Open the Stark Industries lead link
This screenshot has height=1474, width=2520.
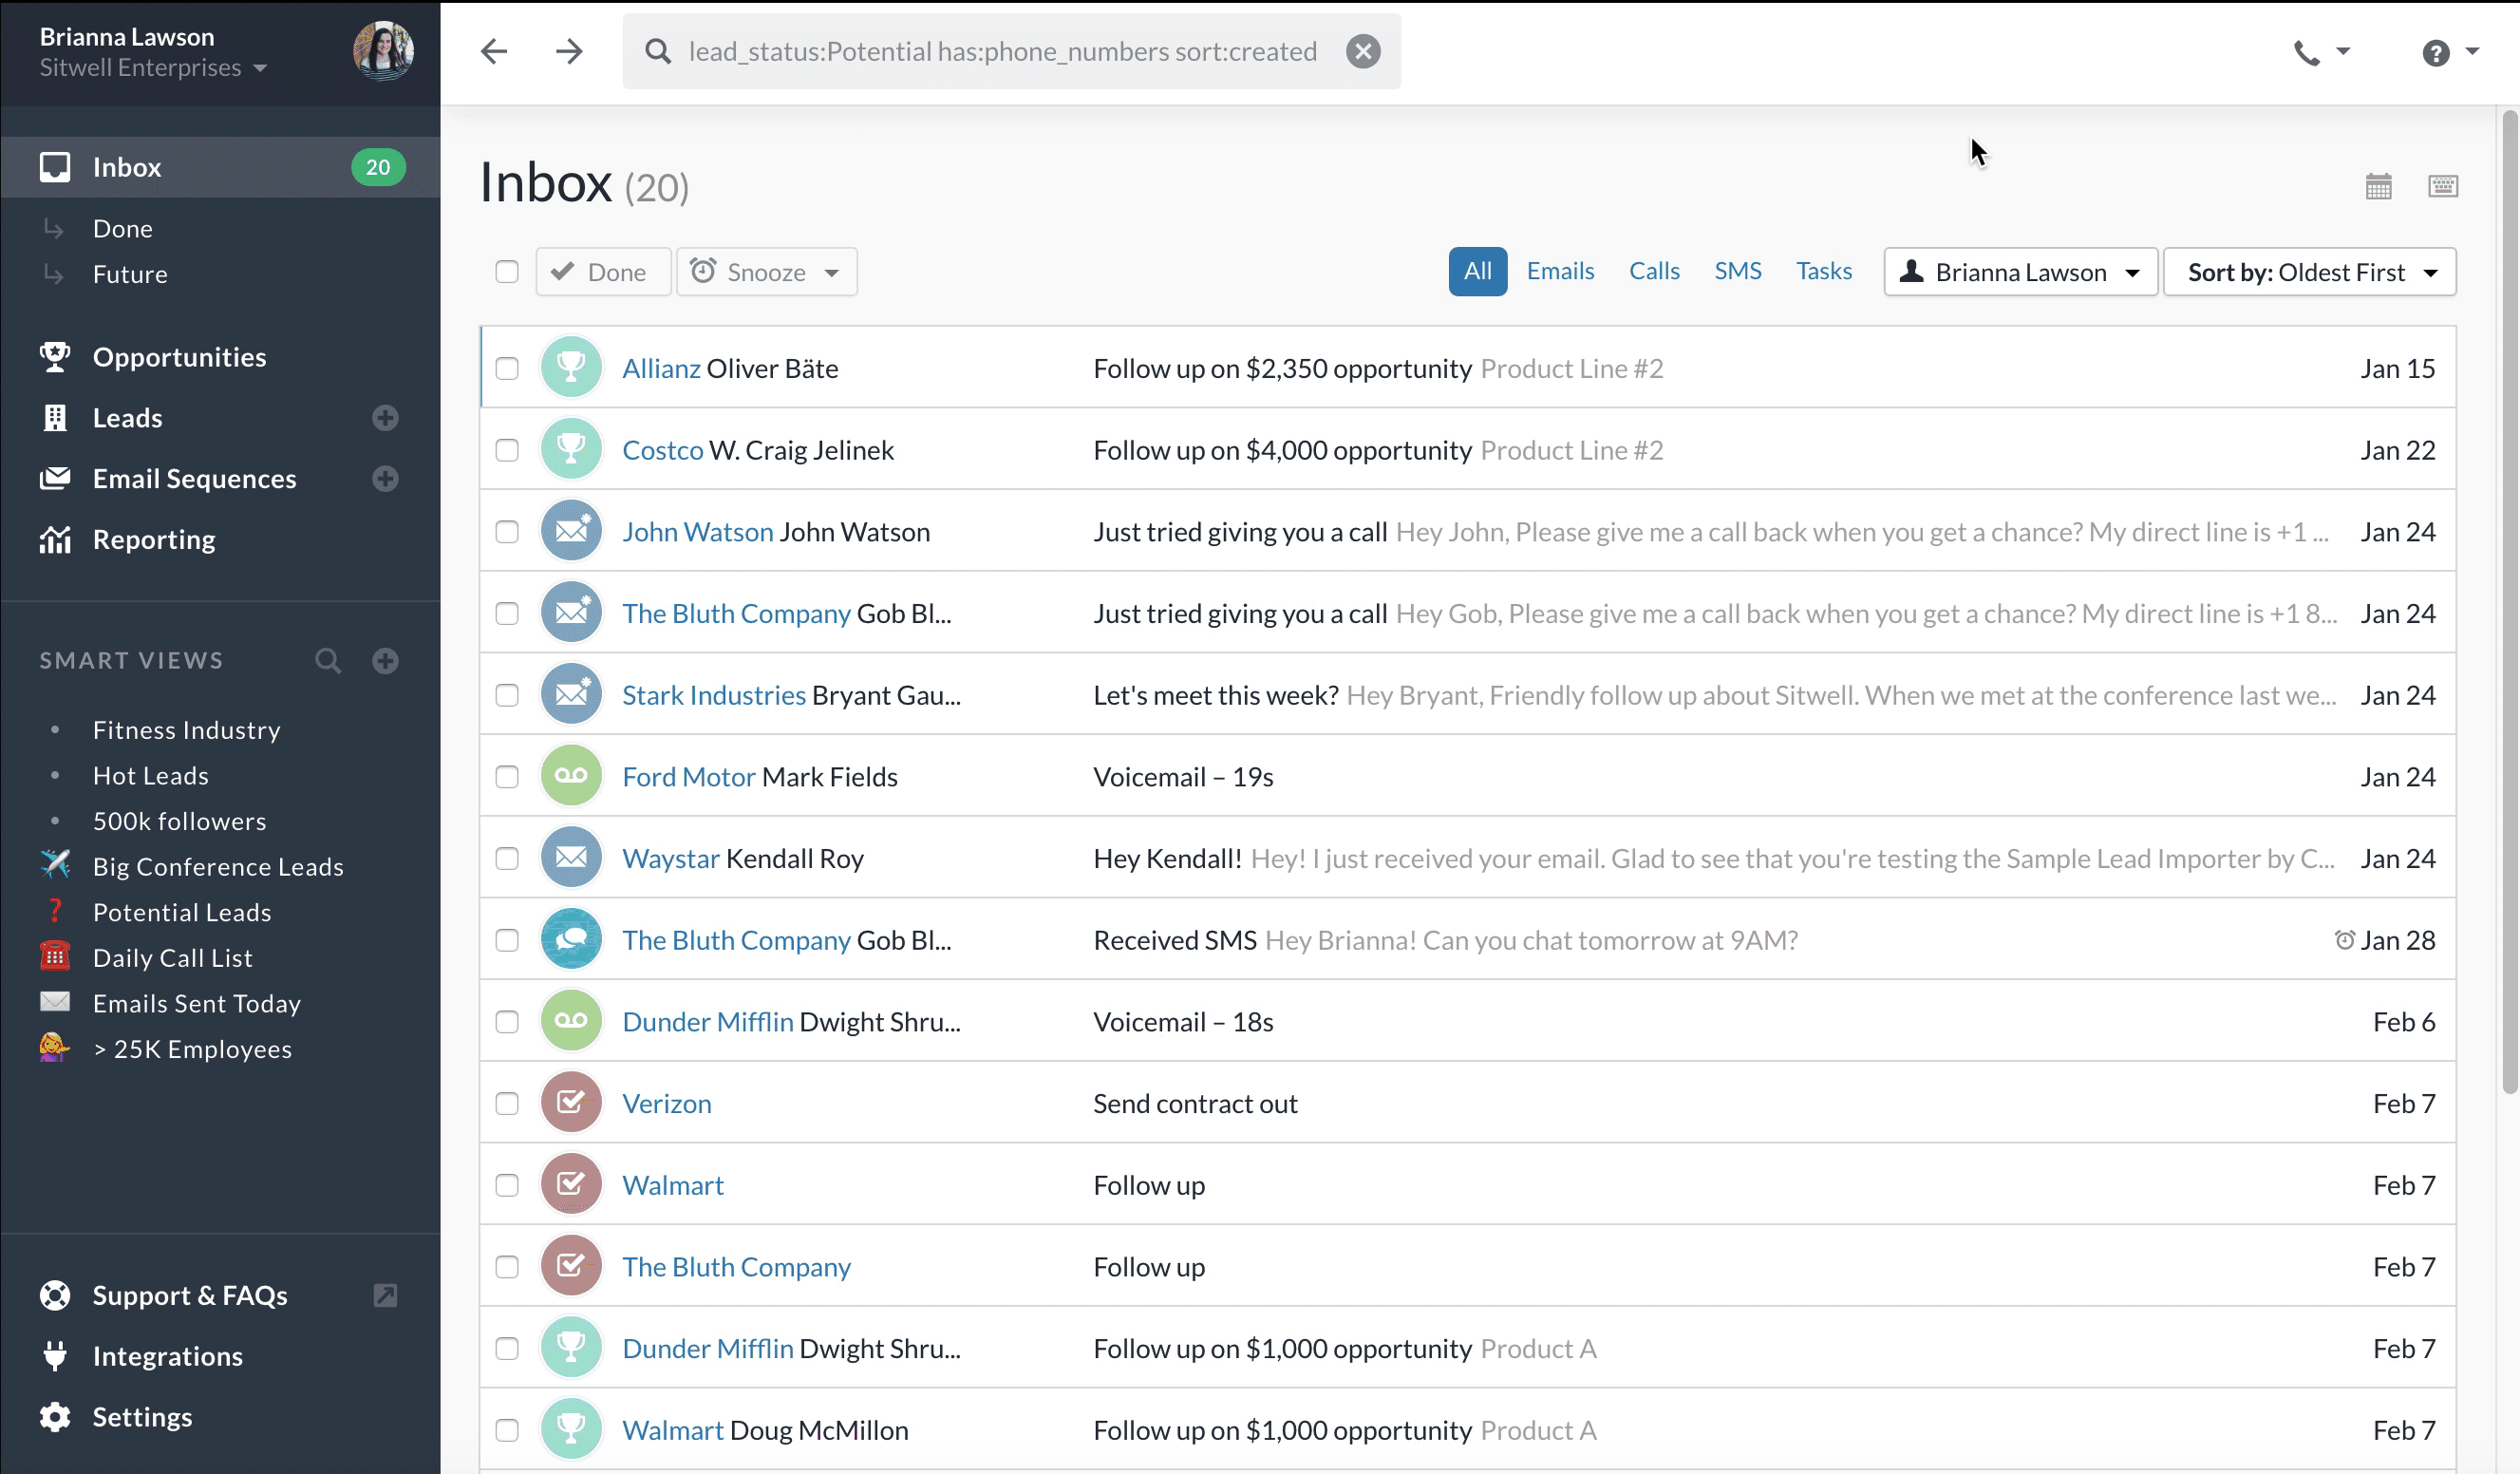coord(713,695)
